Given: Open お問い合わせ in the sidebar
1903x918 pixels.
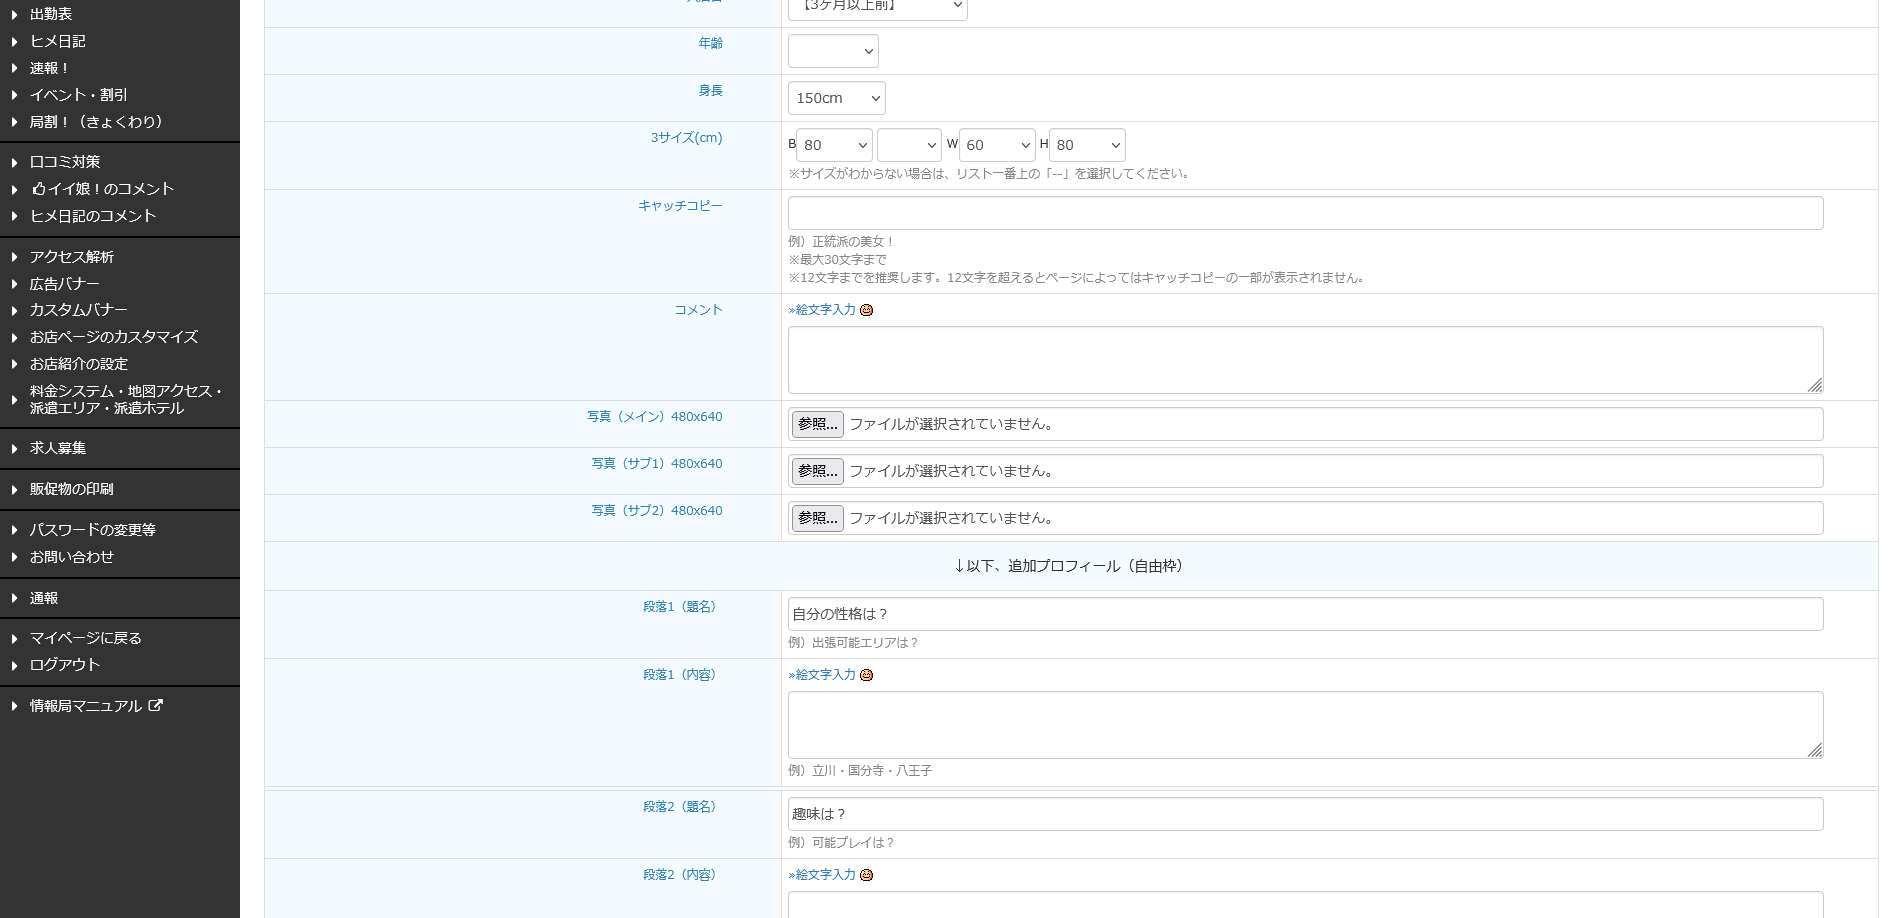Looking at the screenshot, I should (x=72, y=557).
